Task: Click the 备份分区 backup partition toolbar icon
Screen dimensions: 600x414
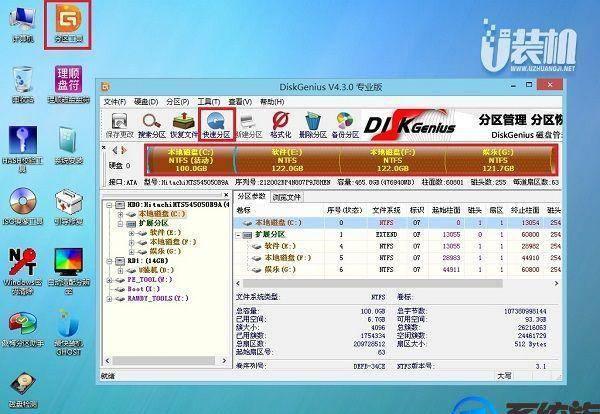Action: (345, 125)
